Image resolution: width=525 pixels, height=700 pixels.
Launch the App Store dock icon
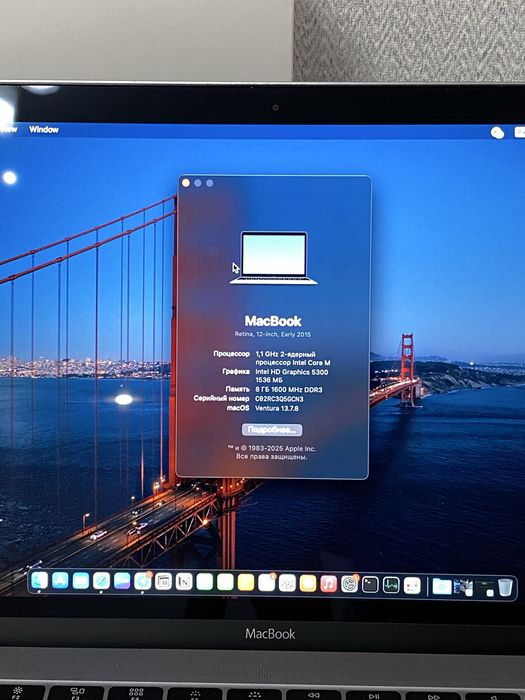tap(60, 581)
